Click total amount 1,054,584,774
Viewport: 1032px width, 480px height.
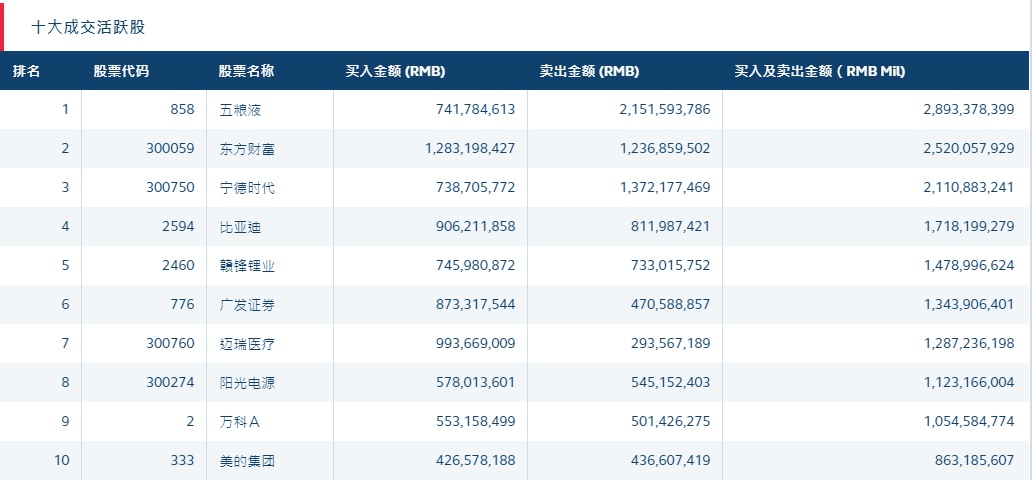[969, 421]
